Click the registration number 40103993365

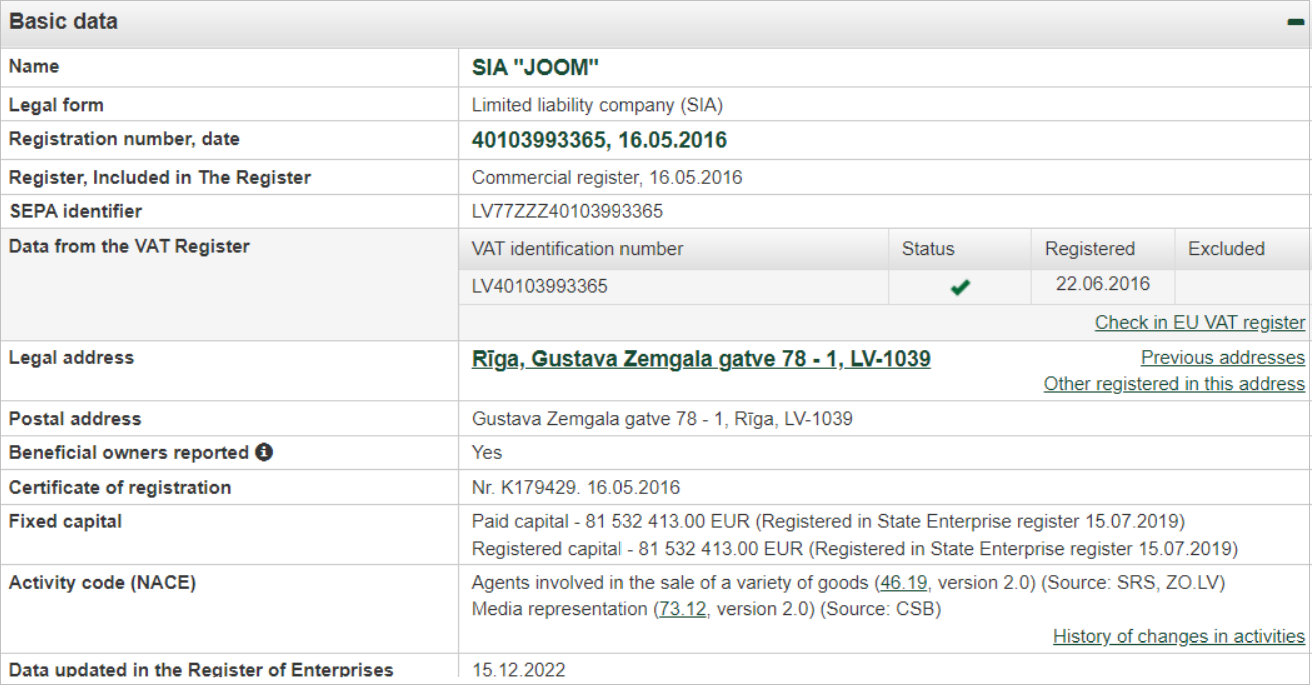538,140
